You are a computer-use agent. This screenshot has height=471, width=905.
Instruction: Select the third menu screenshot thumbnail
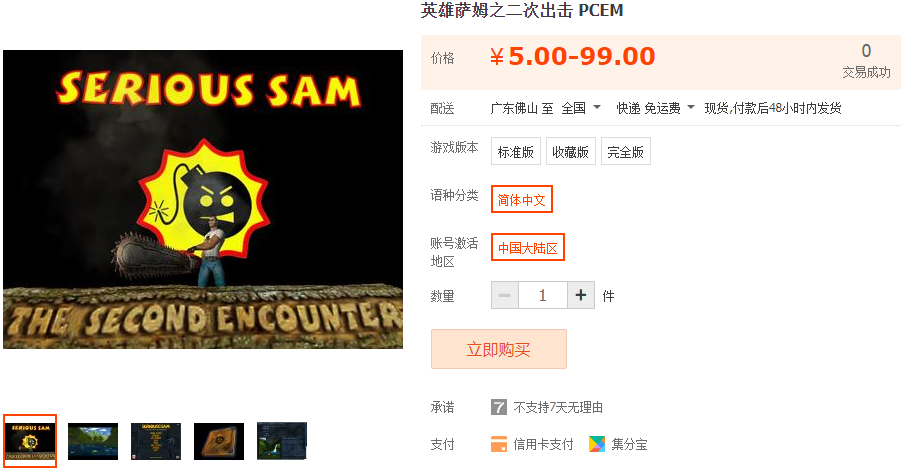click(156, 441)
